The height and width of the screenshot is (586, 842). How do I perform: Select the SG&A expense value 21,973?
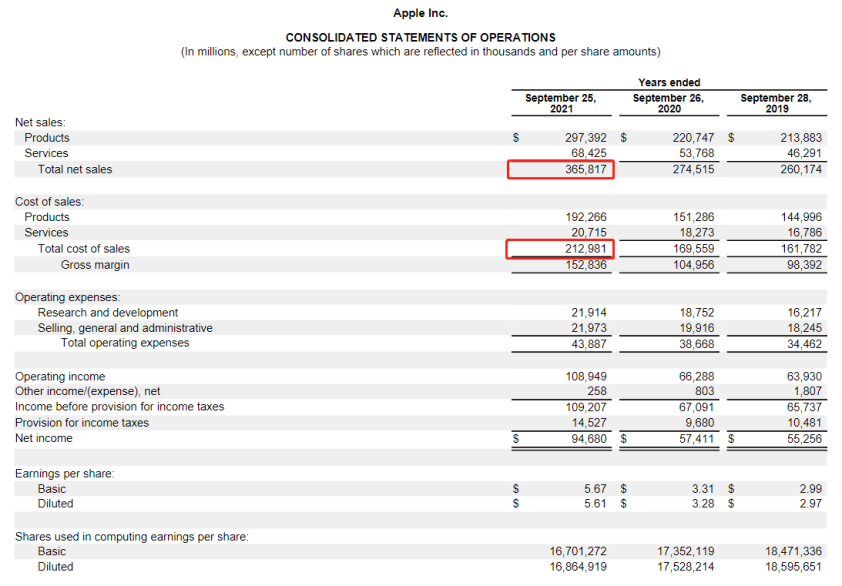pos(589,328)
